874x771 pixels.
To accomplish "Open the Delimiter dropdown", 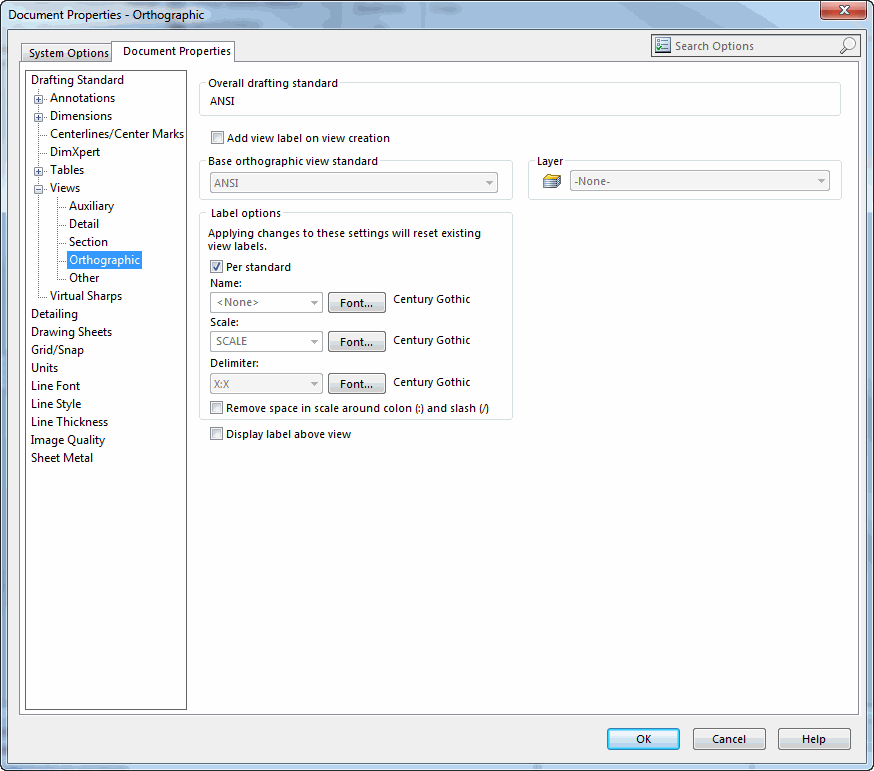I will pos(266,384).
